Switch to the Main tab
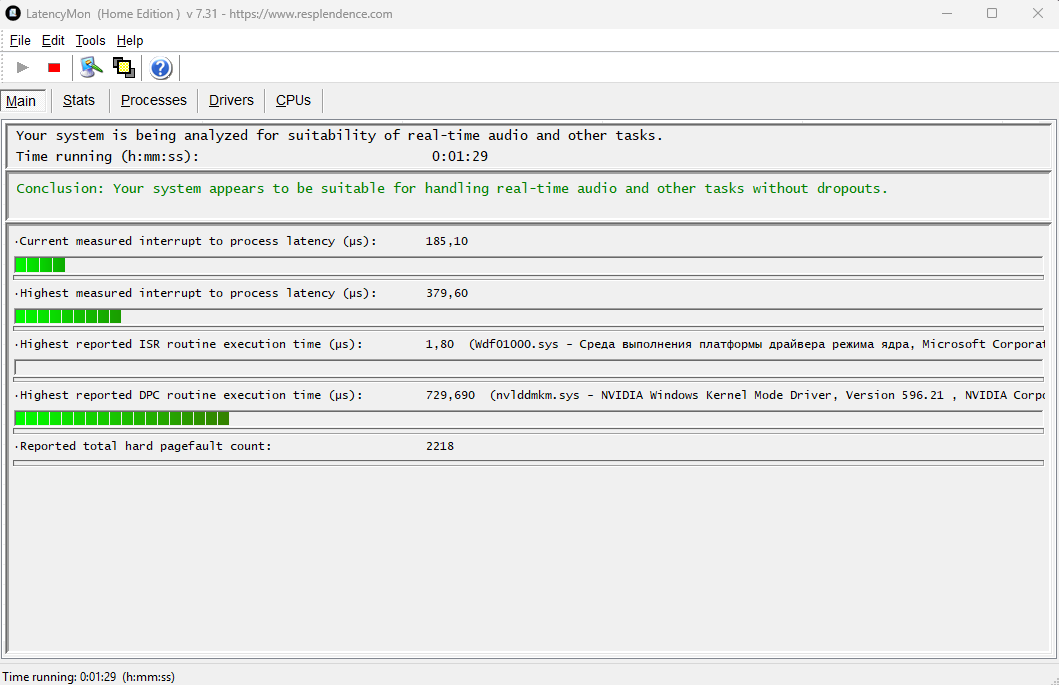The height and width of the screenshot is (685, 1059). (x=23, y=101)
